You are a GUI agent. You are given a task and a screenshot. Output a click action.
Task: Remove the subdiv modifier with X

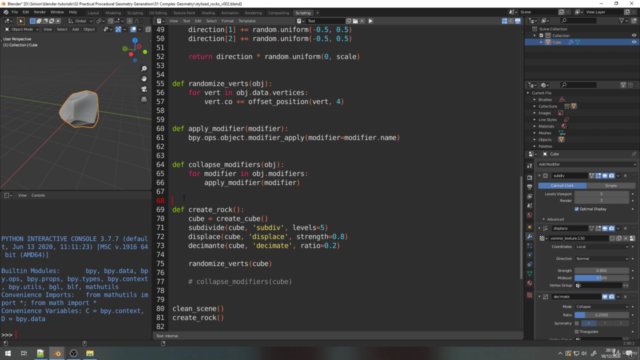click(x=625, y=176)
